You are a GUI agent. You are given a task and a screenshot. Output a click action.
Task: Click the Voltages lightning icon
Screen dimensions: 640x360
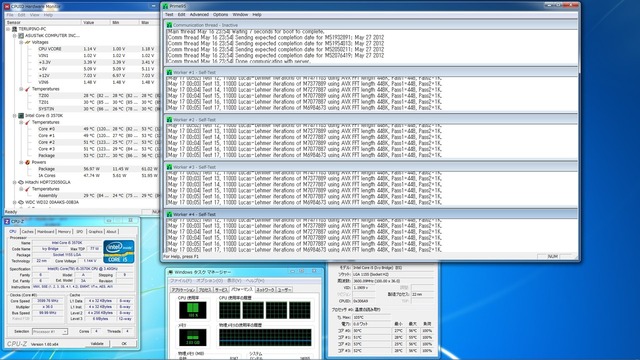point(28,42)
